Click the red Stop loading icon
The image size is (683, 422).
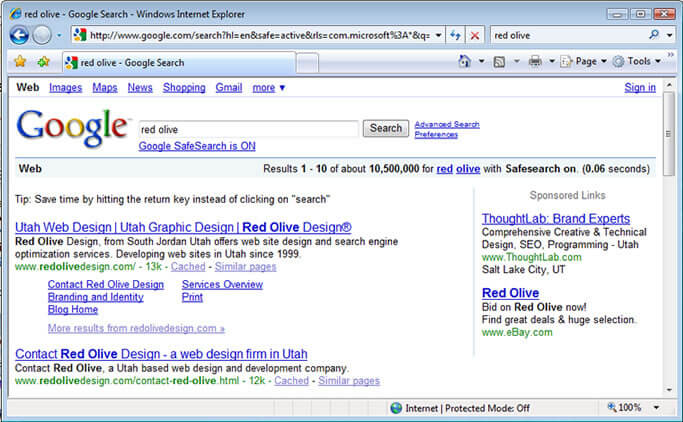point(475,35)
